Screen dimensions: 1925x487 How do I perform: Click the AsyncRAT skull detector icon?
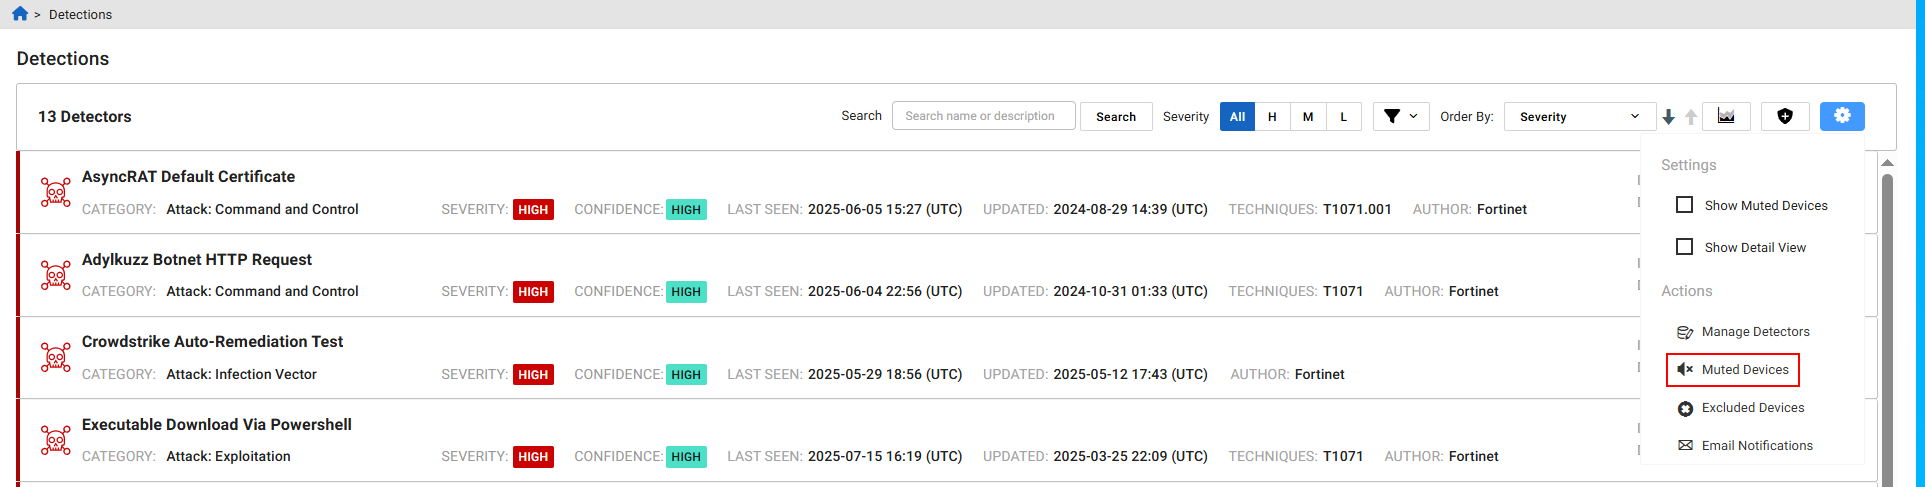coord(56,192)
